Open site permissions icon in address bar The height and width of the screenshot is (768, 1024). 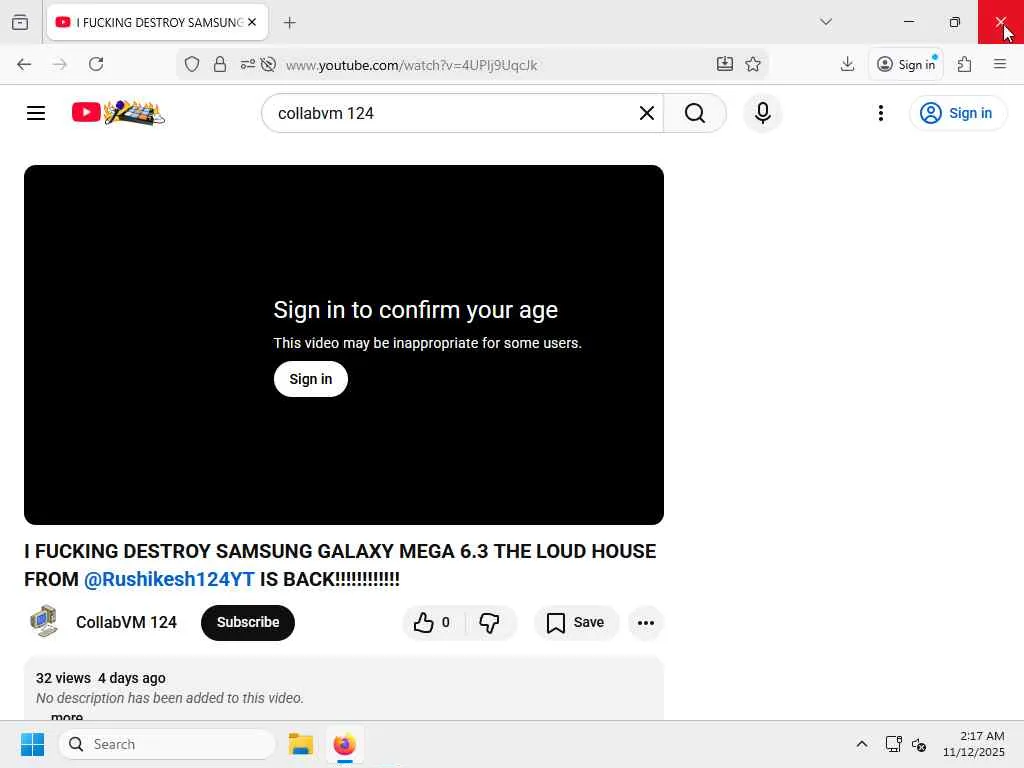click(x=248, y=64)
